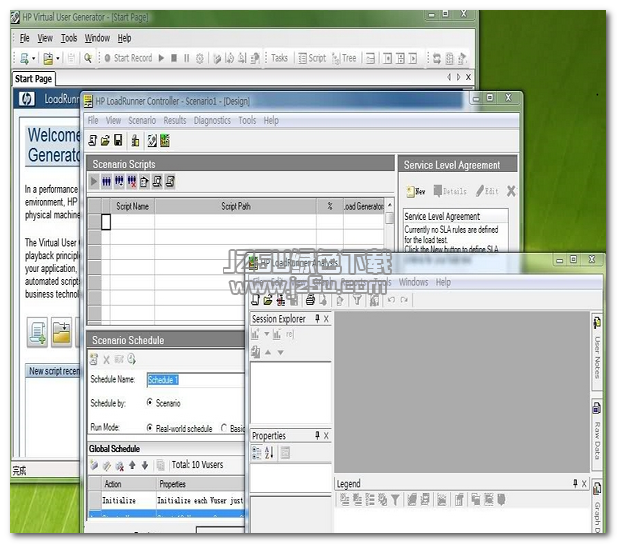The width and height of the screenshot is (617, 544).
Task: Pin the Session Explorer panel
Action: (317, 318)
